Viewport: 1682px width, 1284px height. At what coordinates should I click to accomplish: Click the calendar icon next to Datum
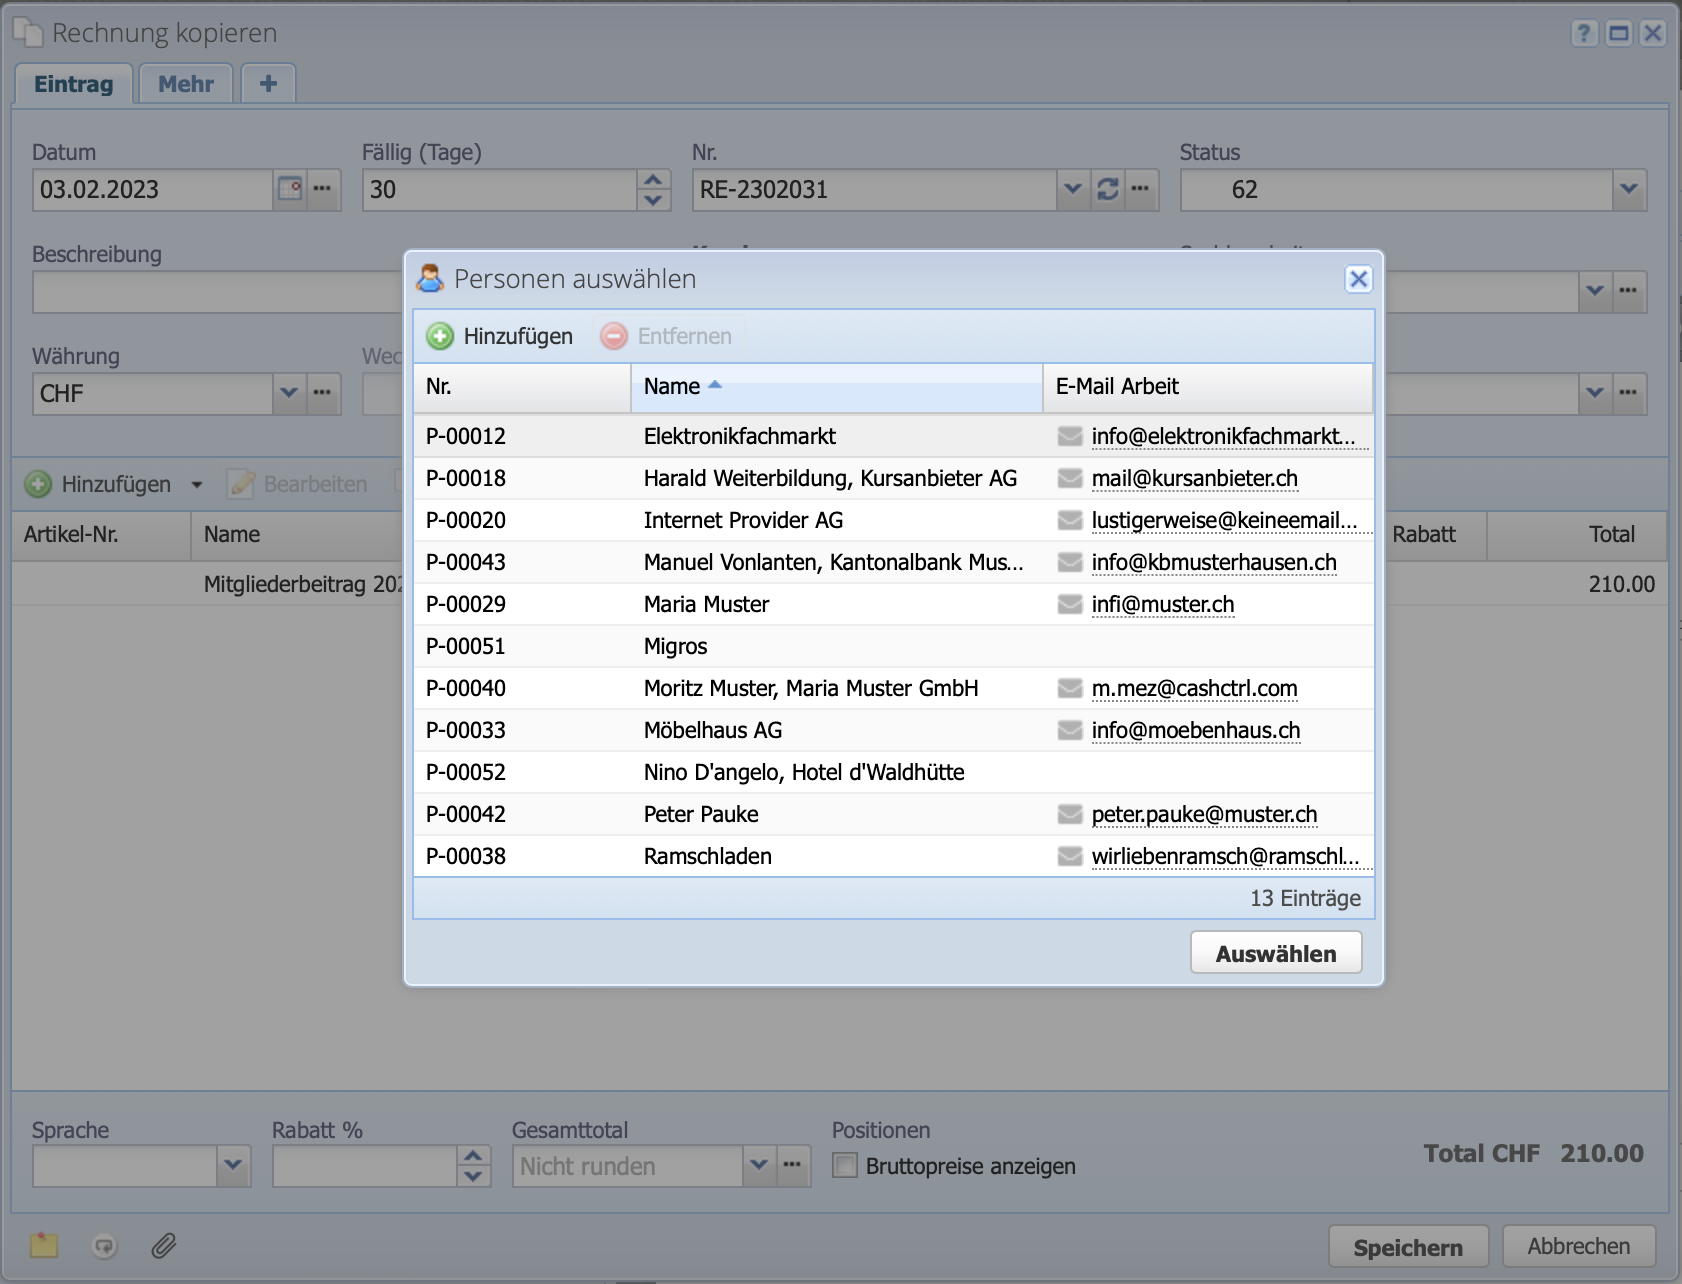point(289,189)
